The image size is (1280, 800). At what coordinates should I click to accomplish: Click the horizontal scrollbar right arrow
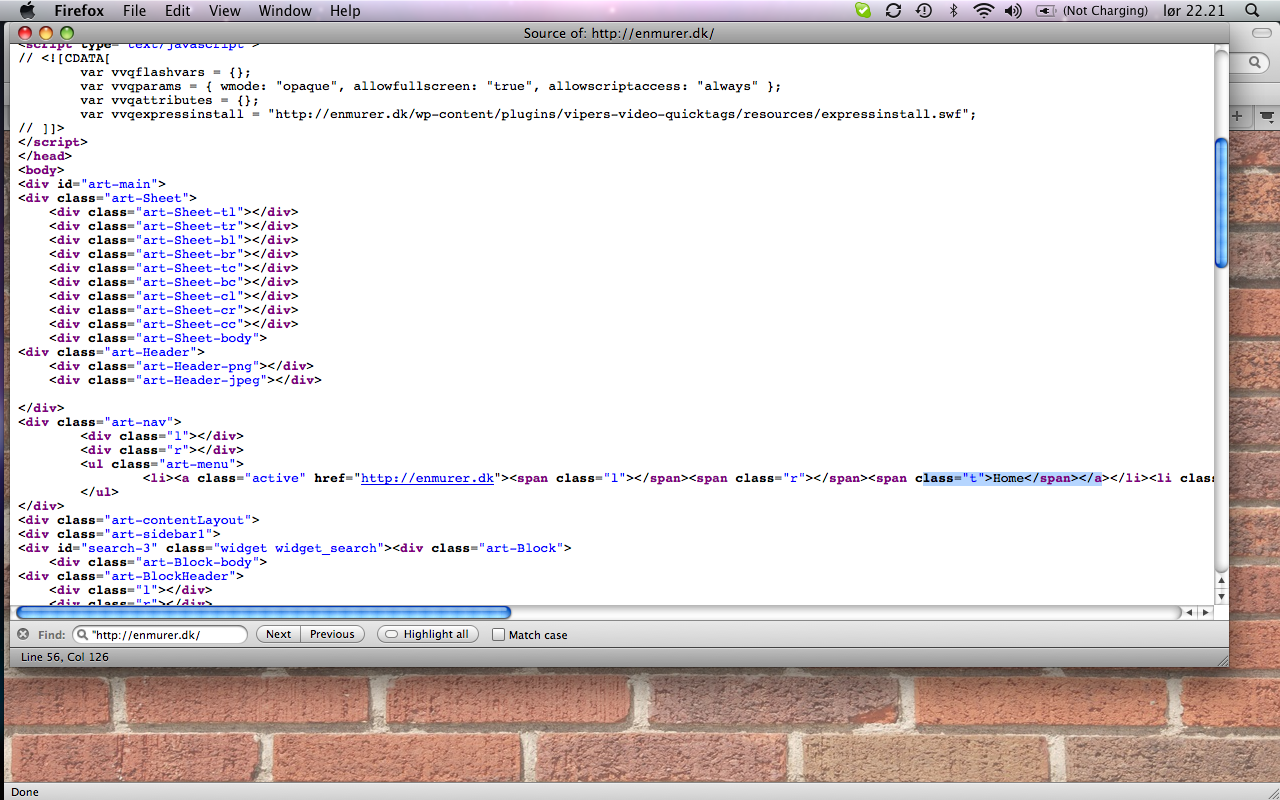[x=1206, y=612]
